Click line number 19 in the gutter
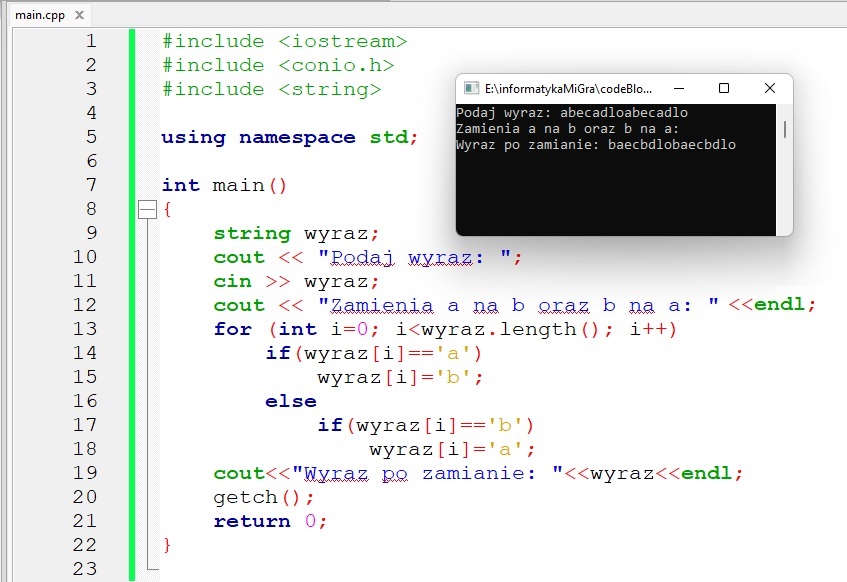The image size is (847, 582). pos(85,473)
